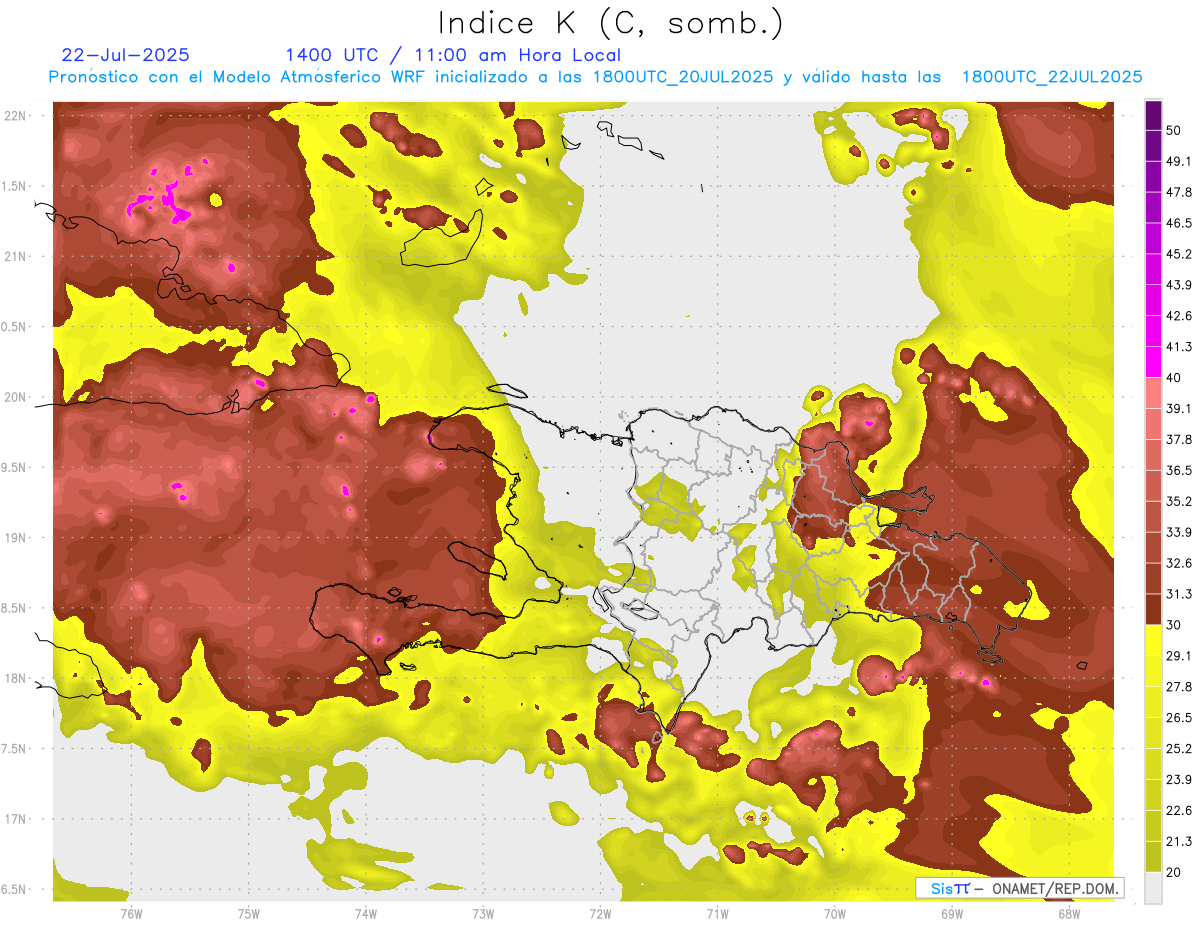Click the colorbar value '45.2'
This screenshot has width=1200, height=927.
tap(1179, 254)
